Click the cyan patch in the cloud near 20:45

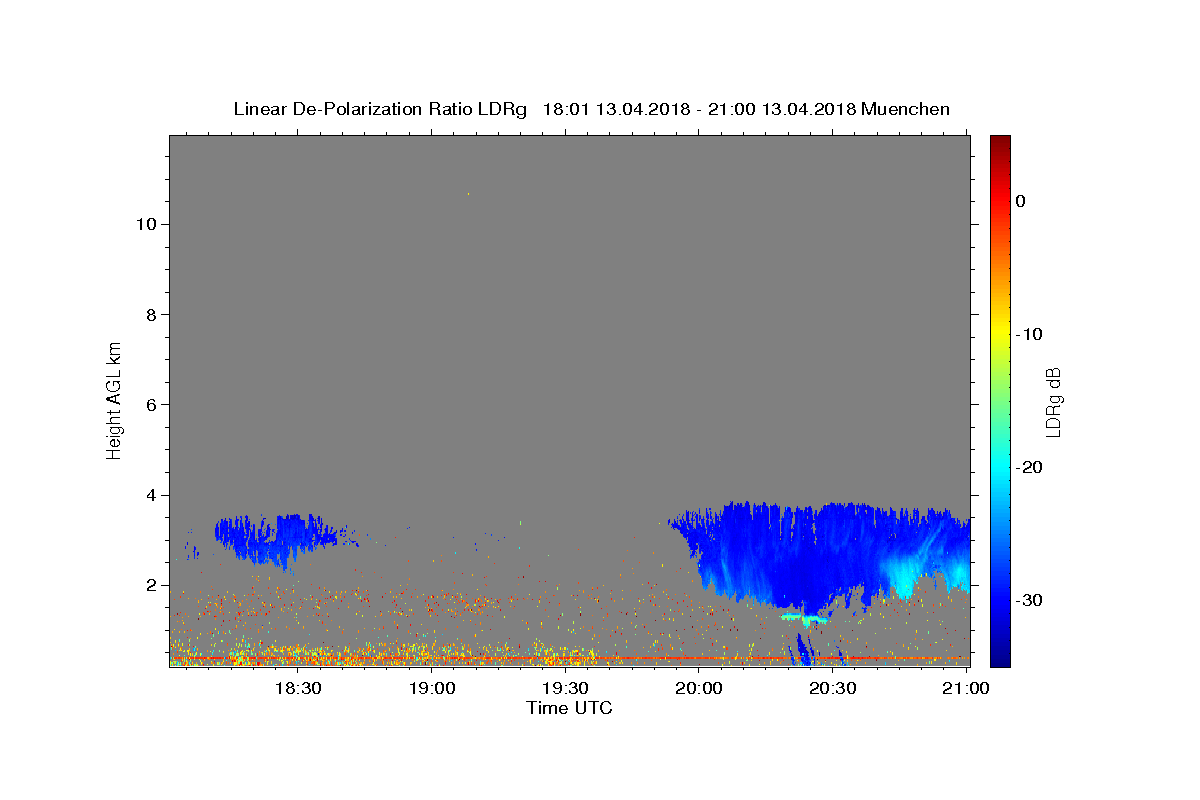[x=903, y=575]
